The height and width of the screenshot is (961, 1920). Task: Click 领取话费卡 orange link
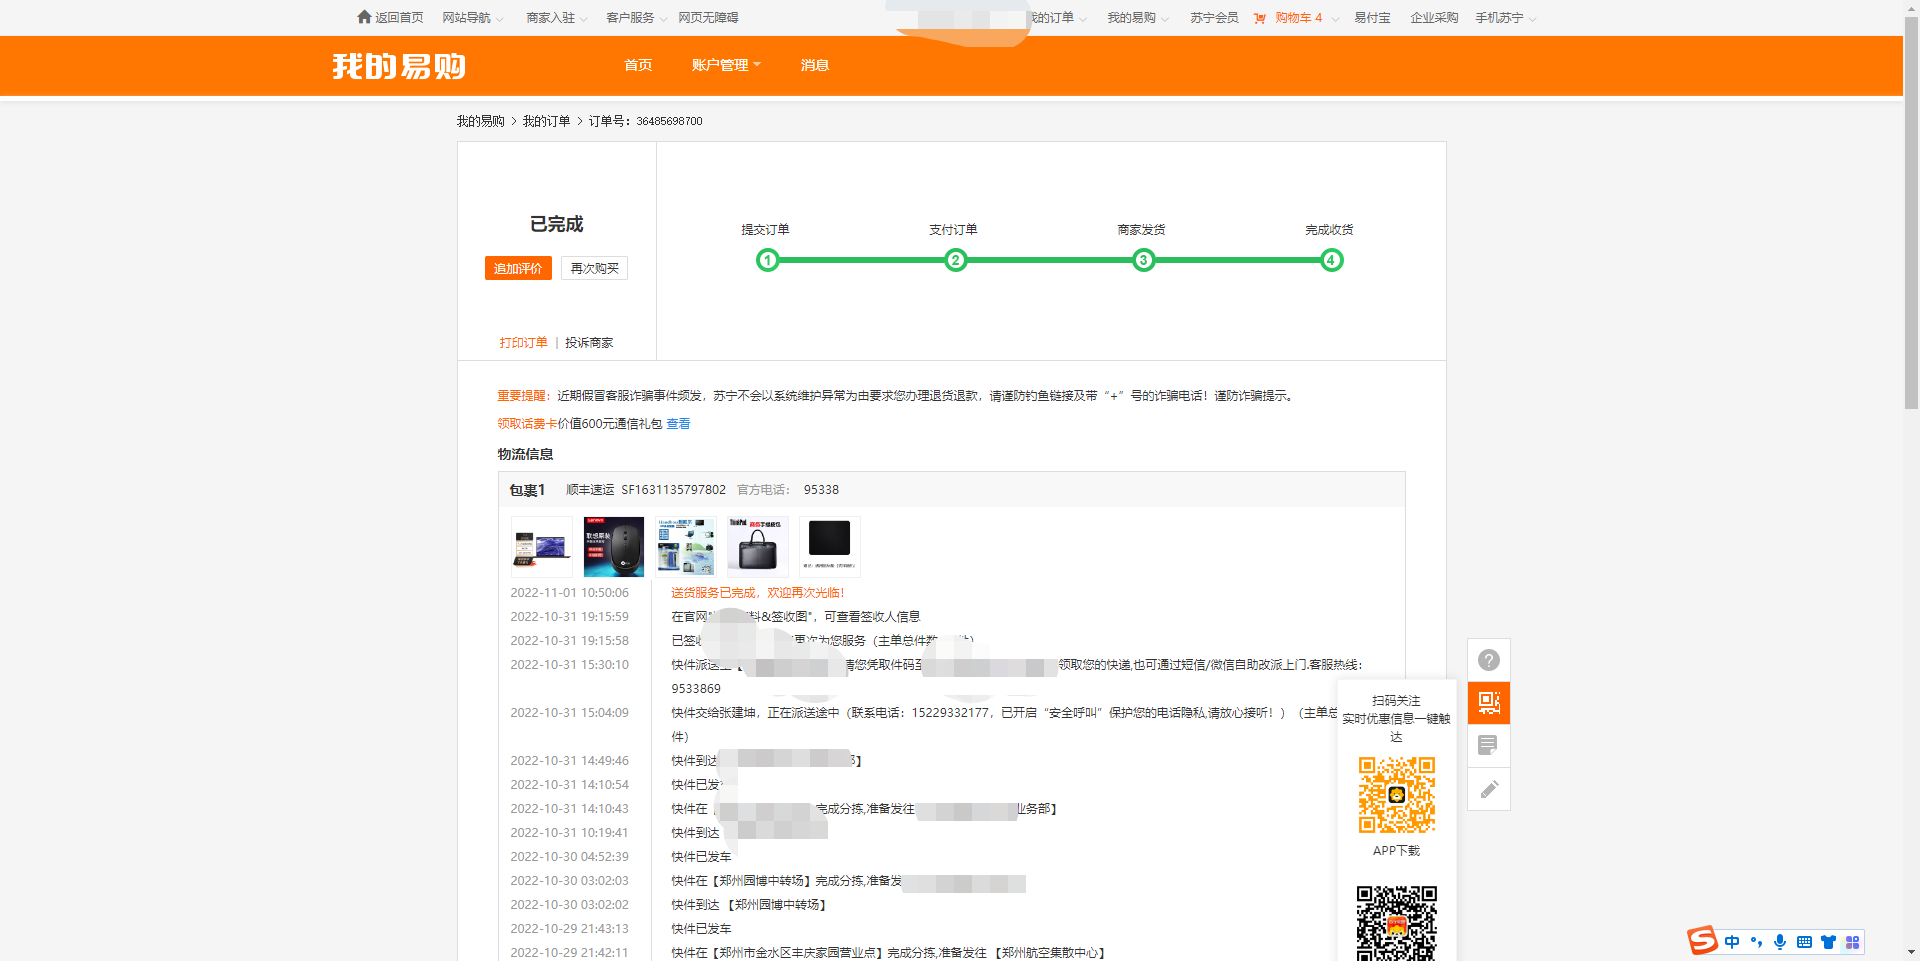[x=527, y=424]
